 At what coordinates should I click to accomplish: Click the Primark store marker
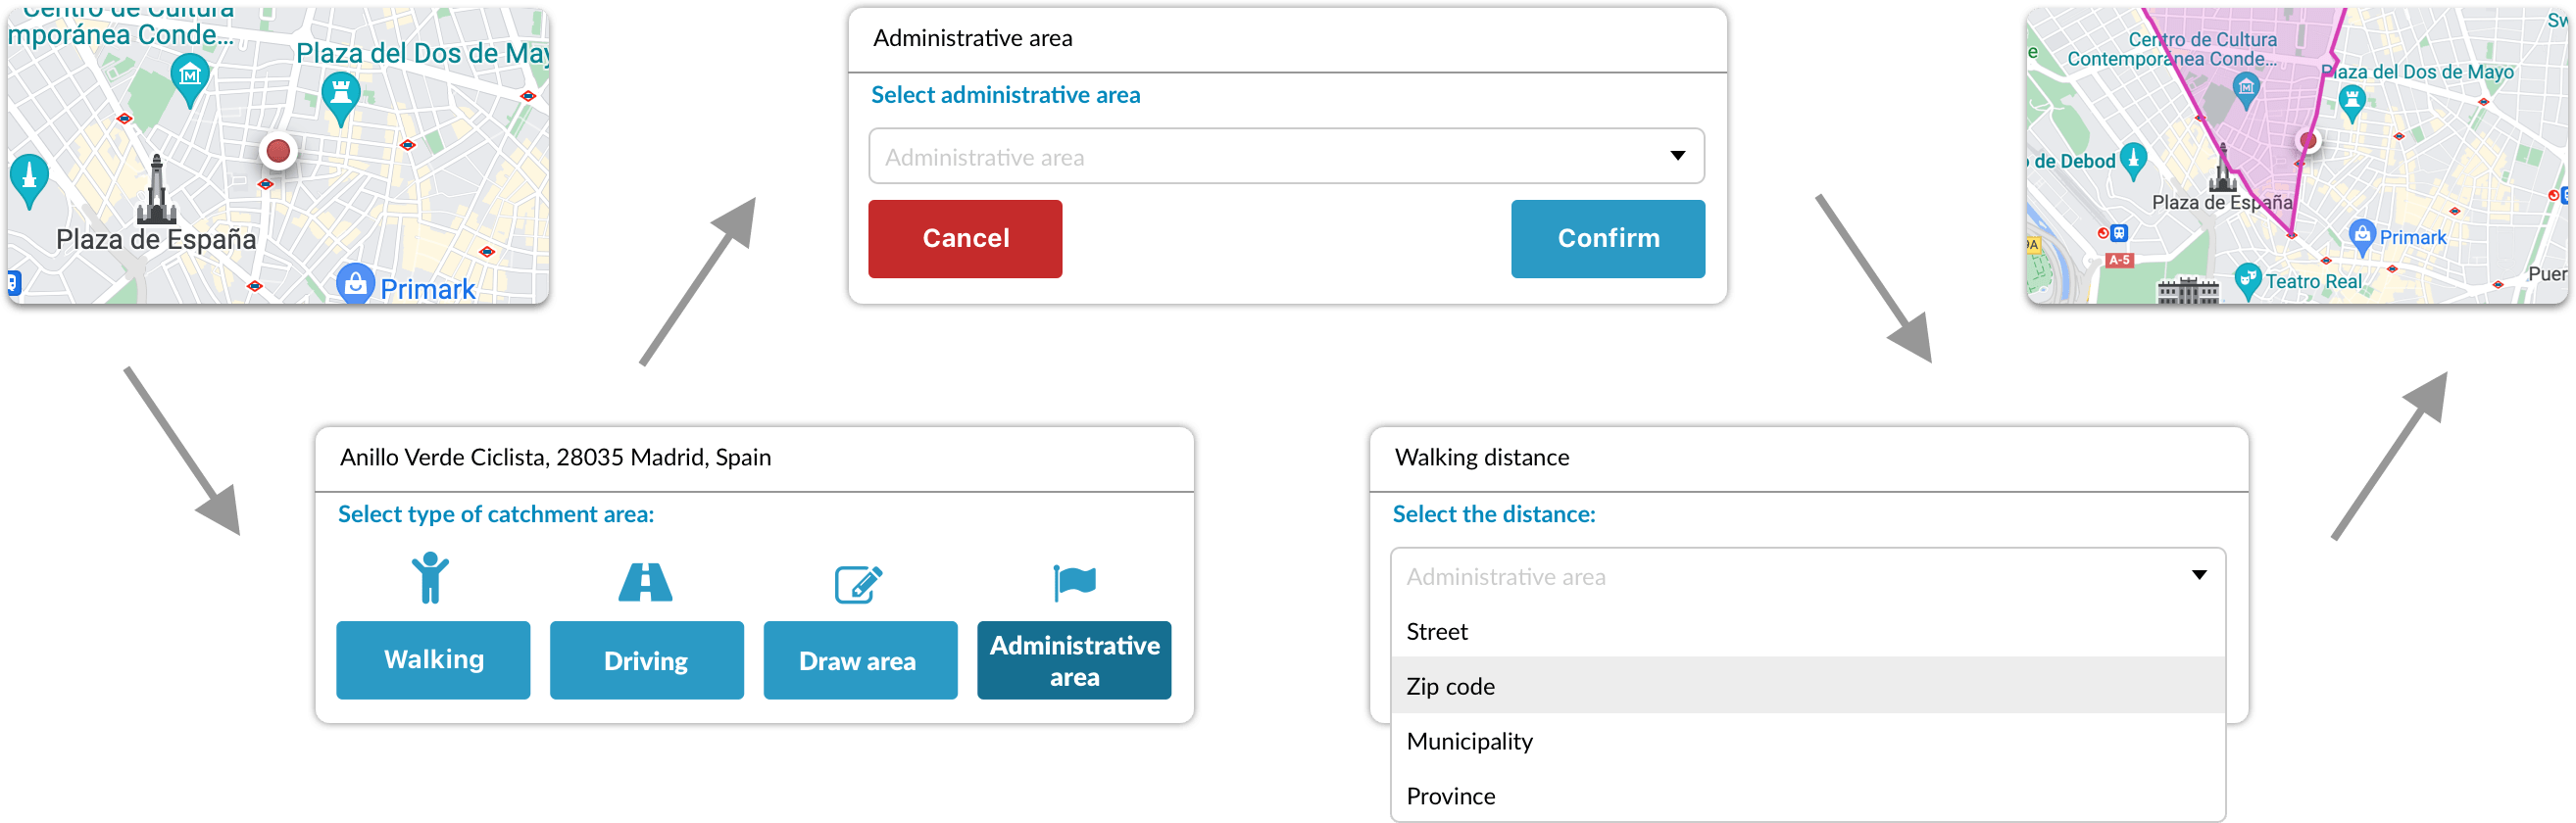click(x=355, y=284)
